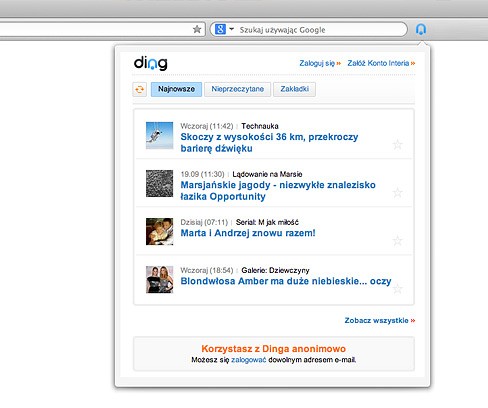Click 'Korzystasz z Dinga anonimowo' heading

tap(274, 349)
